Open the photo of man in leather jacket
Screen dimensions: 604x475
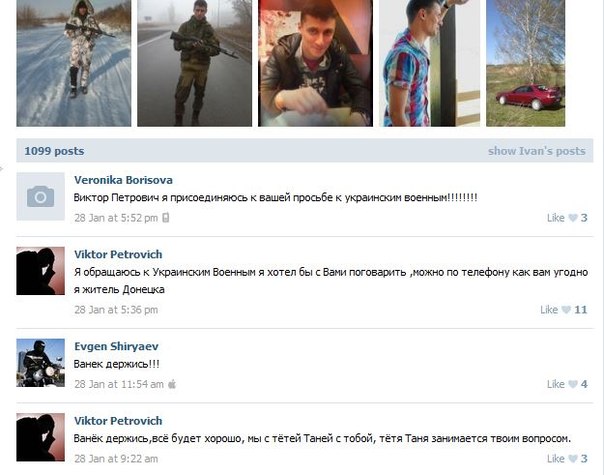[x=315, y=63]
